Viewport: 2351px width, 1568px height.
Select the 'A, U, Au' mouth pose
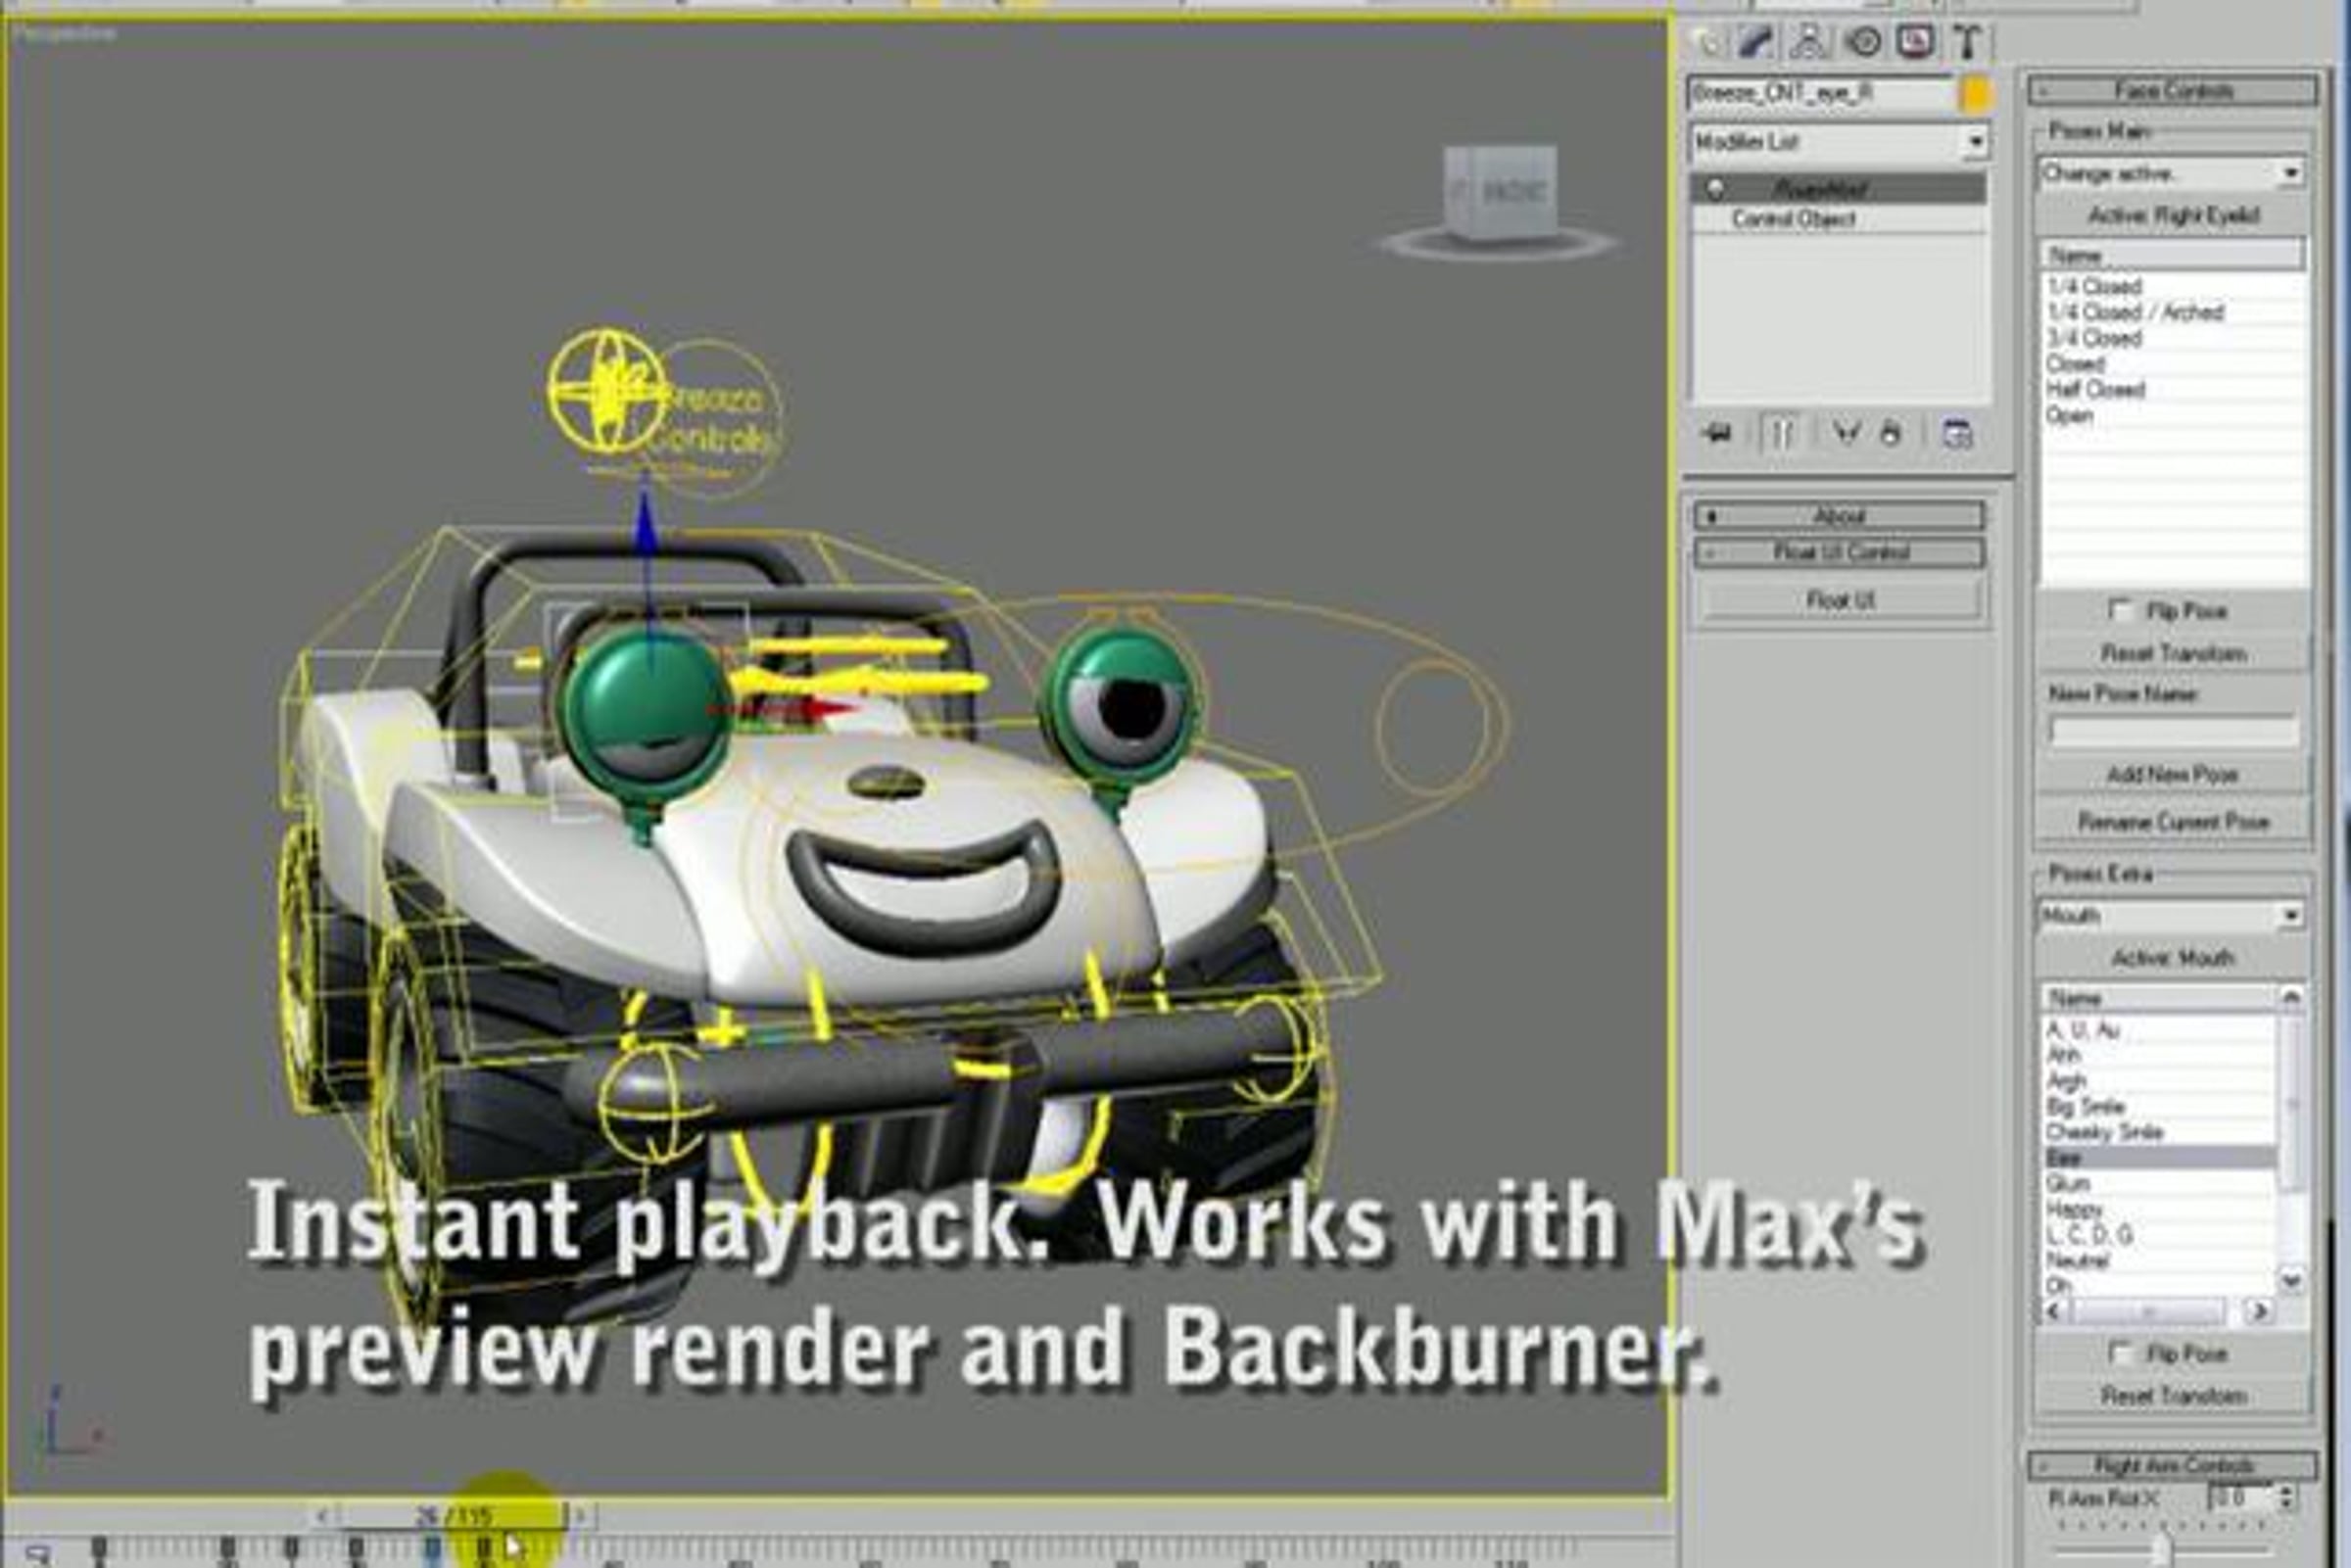(x=2158, y=1030)
